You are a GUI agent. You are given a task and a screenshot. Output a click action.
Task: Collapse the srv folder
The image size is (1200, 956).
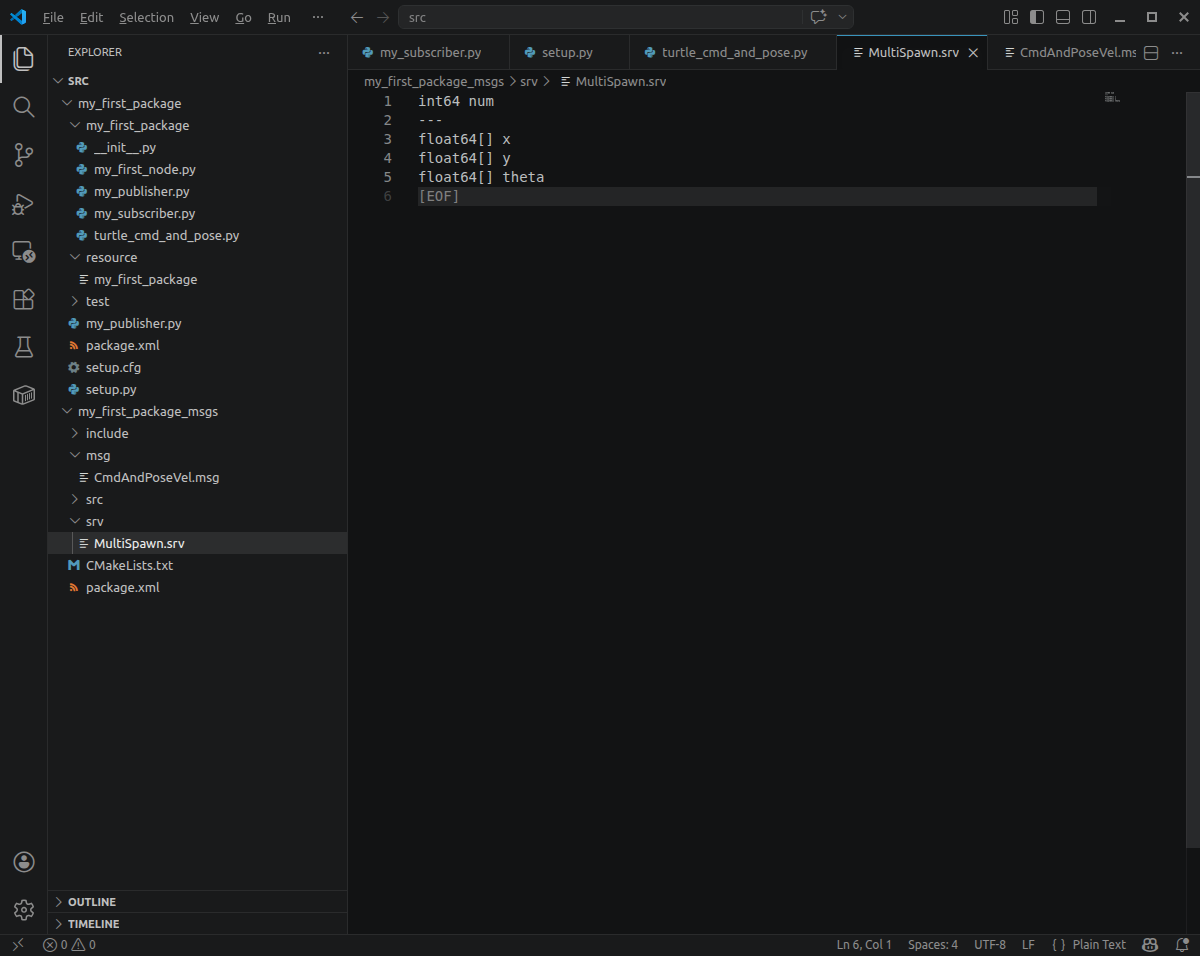tap(75, 521)
